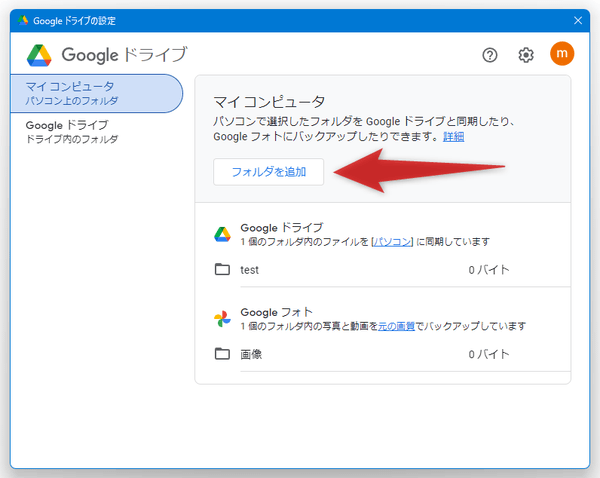Click the Google Drive icon in sync section

222,234
